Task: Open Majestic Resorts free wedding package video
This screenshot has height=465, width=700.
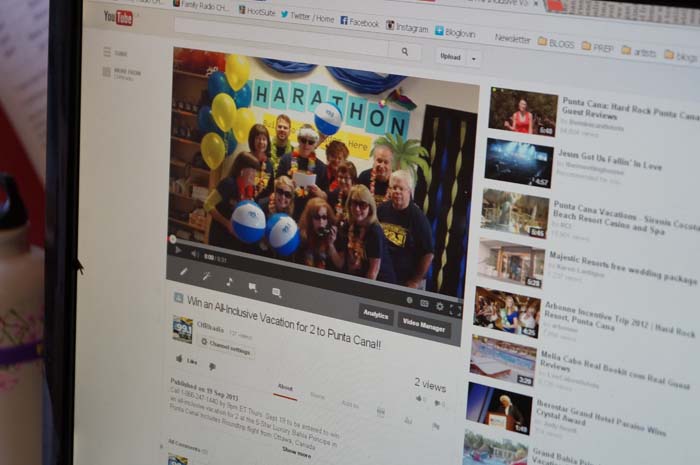Action: 623,267
